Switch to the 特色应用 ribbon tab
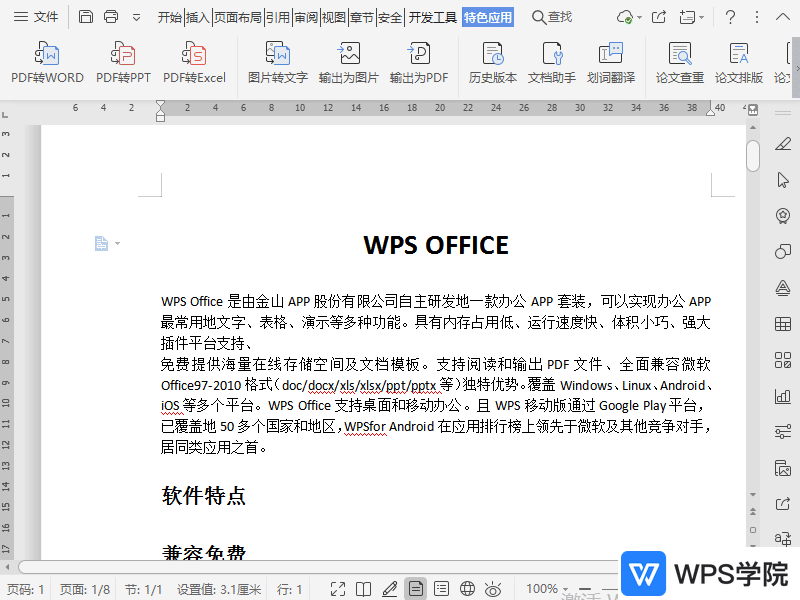 (488, 17)
